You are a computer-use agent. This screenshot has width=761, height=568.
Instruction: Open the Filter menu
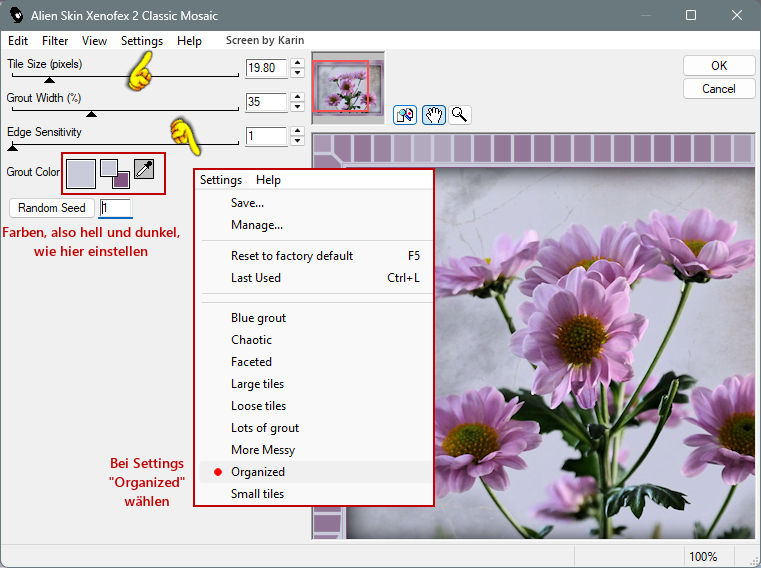(55, 41)
